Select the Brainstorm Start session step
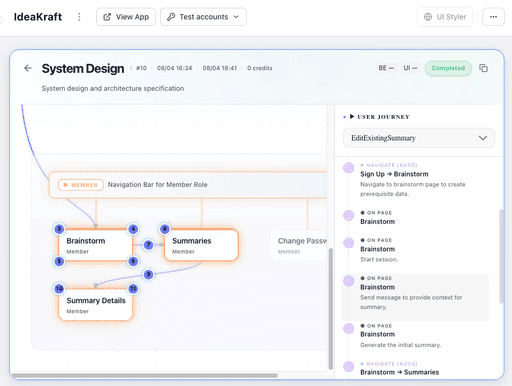The width and height of the screenshot is (512, 386). (415, 250)
